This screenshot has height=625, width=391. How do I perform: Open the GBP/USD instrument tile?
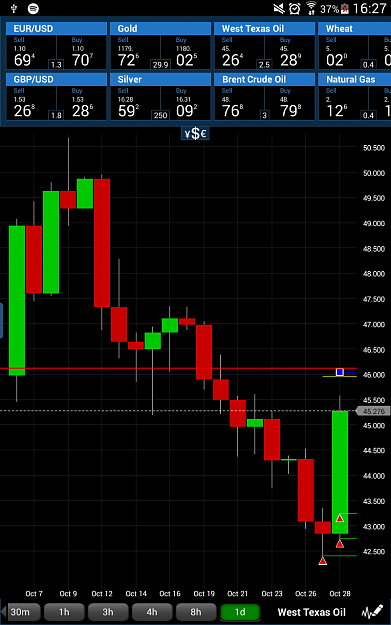click(x=56, y=96)
